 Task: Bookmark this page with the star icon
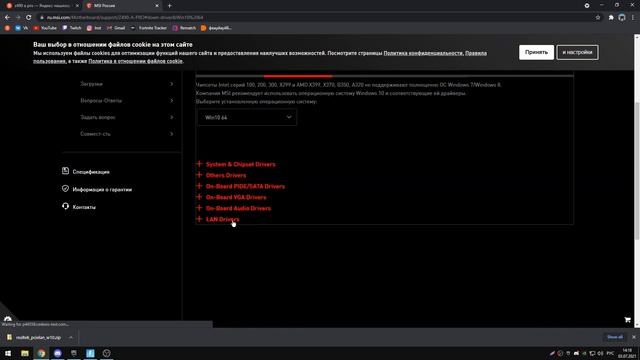pyautogui.click(x=598, y=18)
